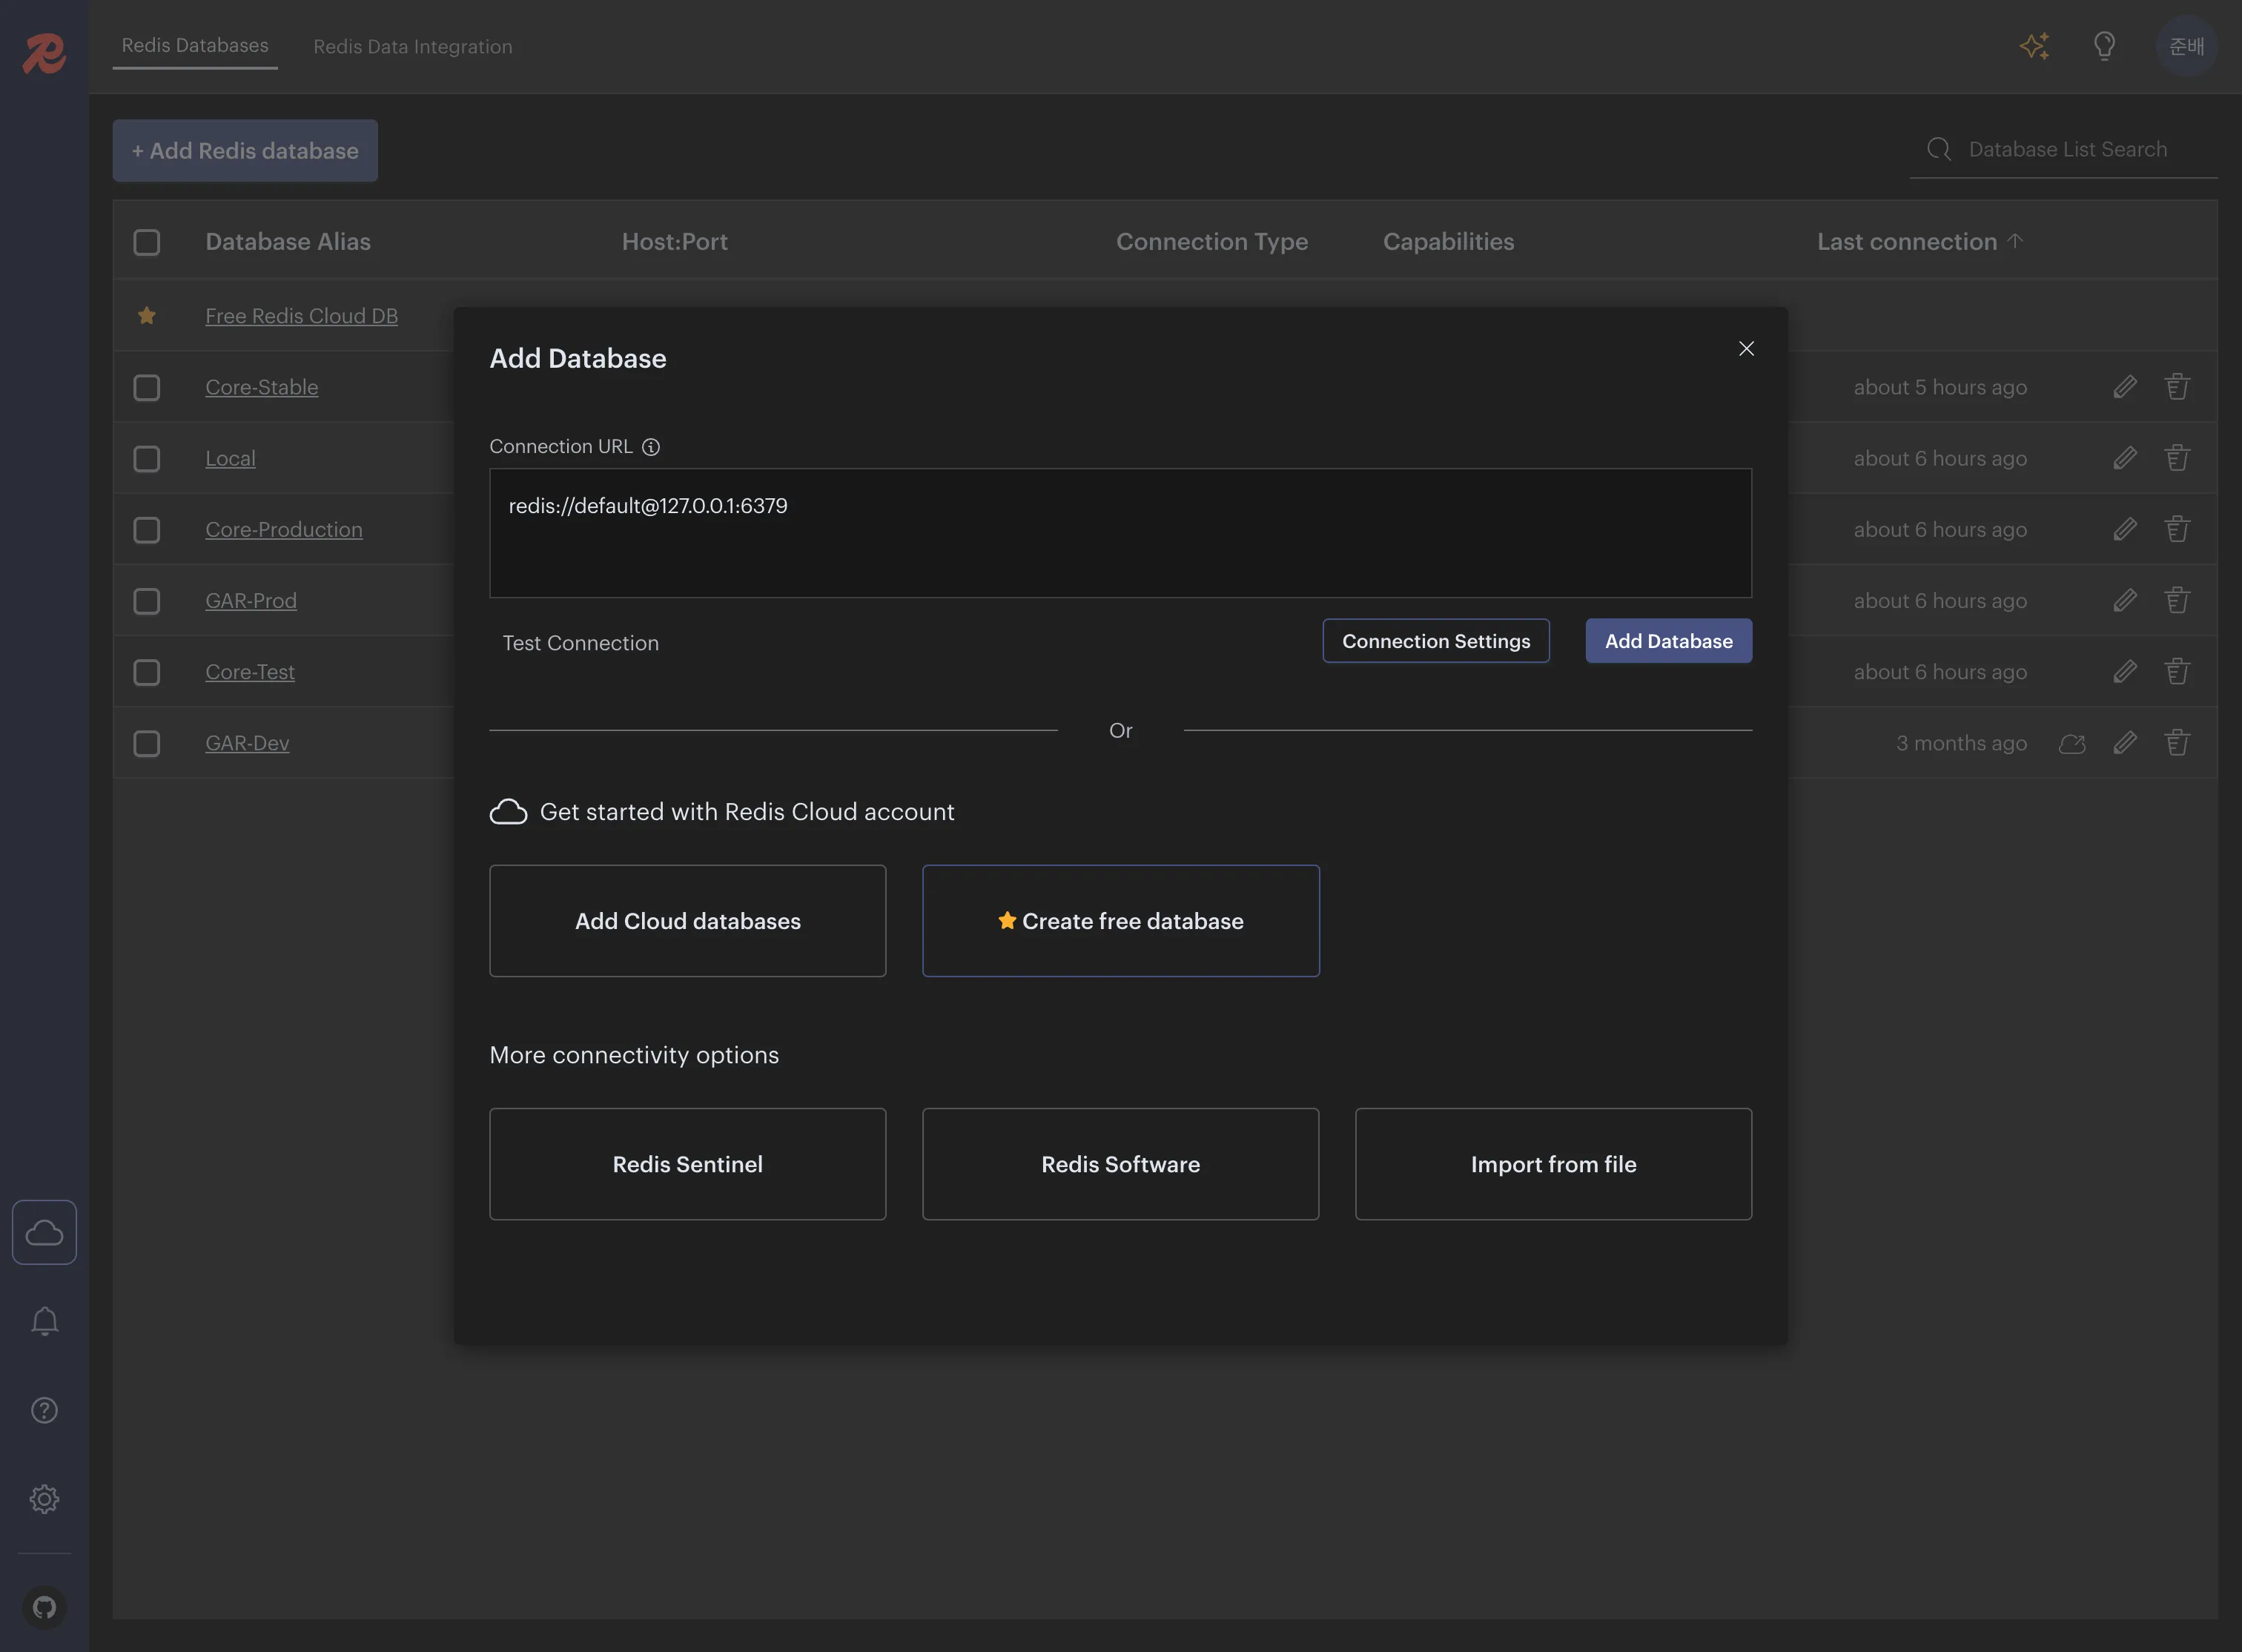The height and width of the screenshot is (1652, 2242).
Task: Check the select-all databases checkbox
Action: click(x=147, y=242)
